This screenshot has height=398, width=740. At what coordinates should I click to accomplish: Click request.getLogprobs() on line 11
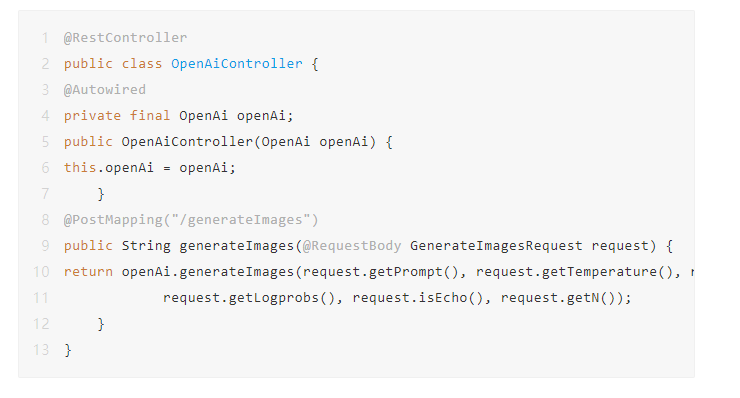pos(249,298)
